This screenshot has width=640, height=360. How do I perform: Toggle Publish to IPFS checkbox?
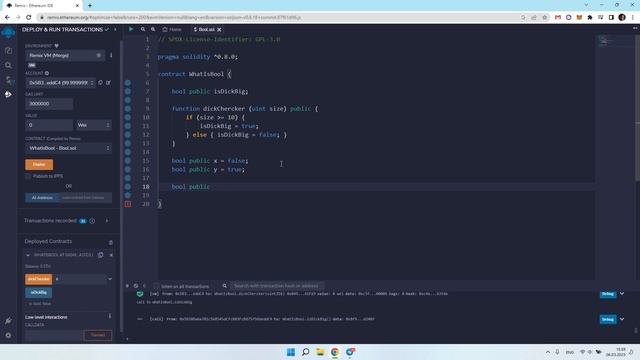[x=28, y=176]
